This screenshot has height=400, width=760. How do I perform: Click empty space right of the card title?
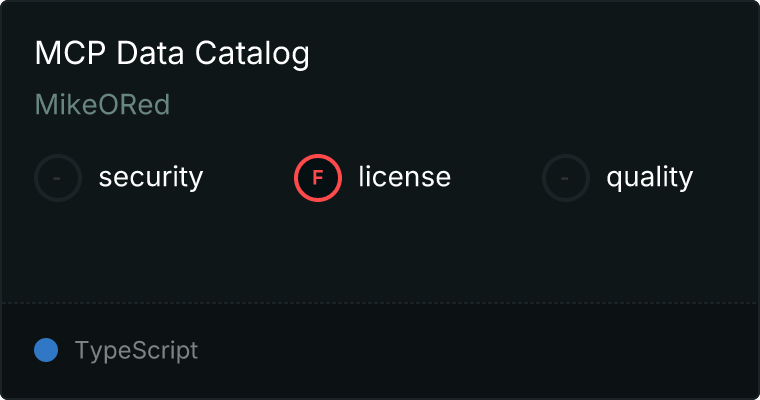click(530, 54)
